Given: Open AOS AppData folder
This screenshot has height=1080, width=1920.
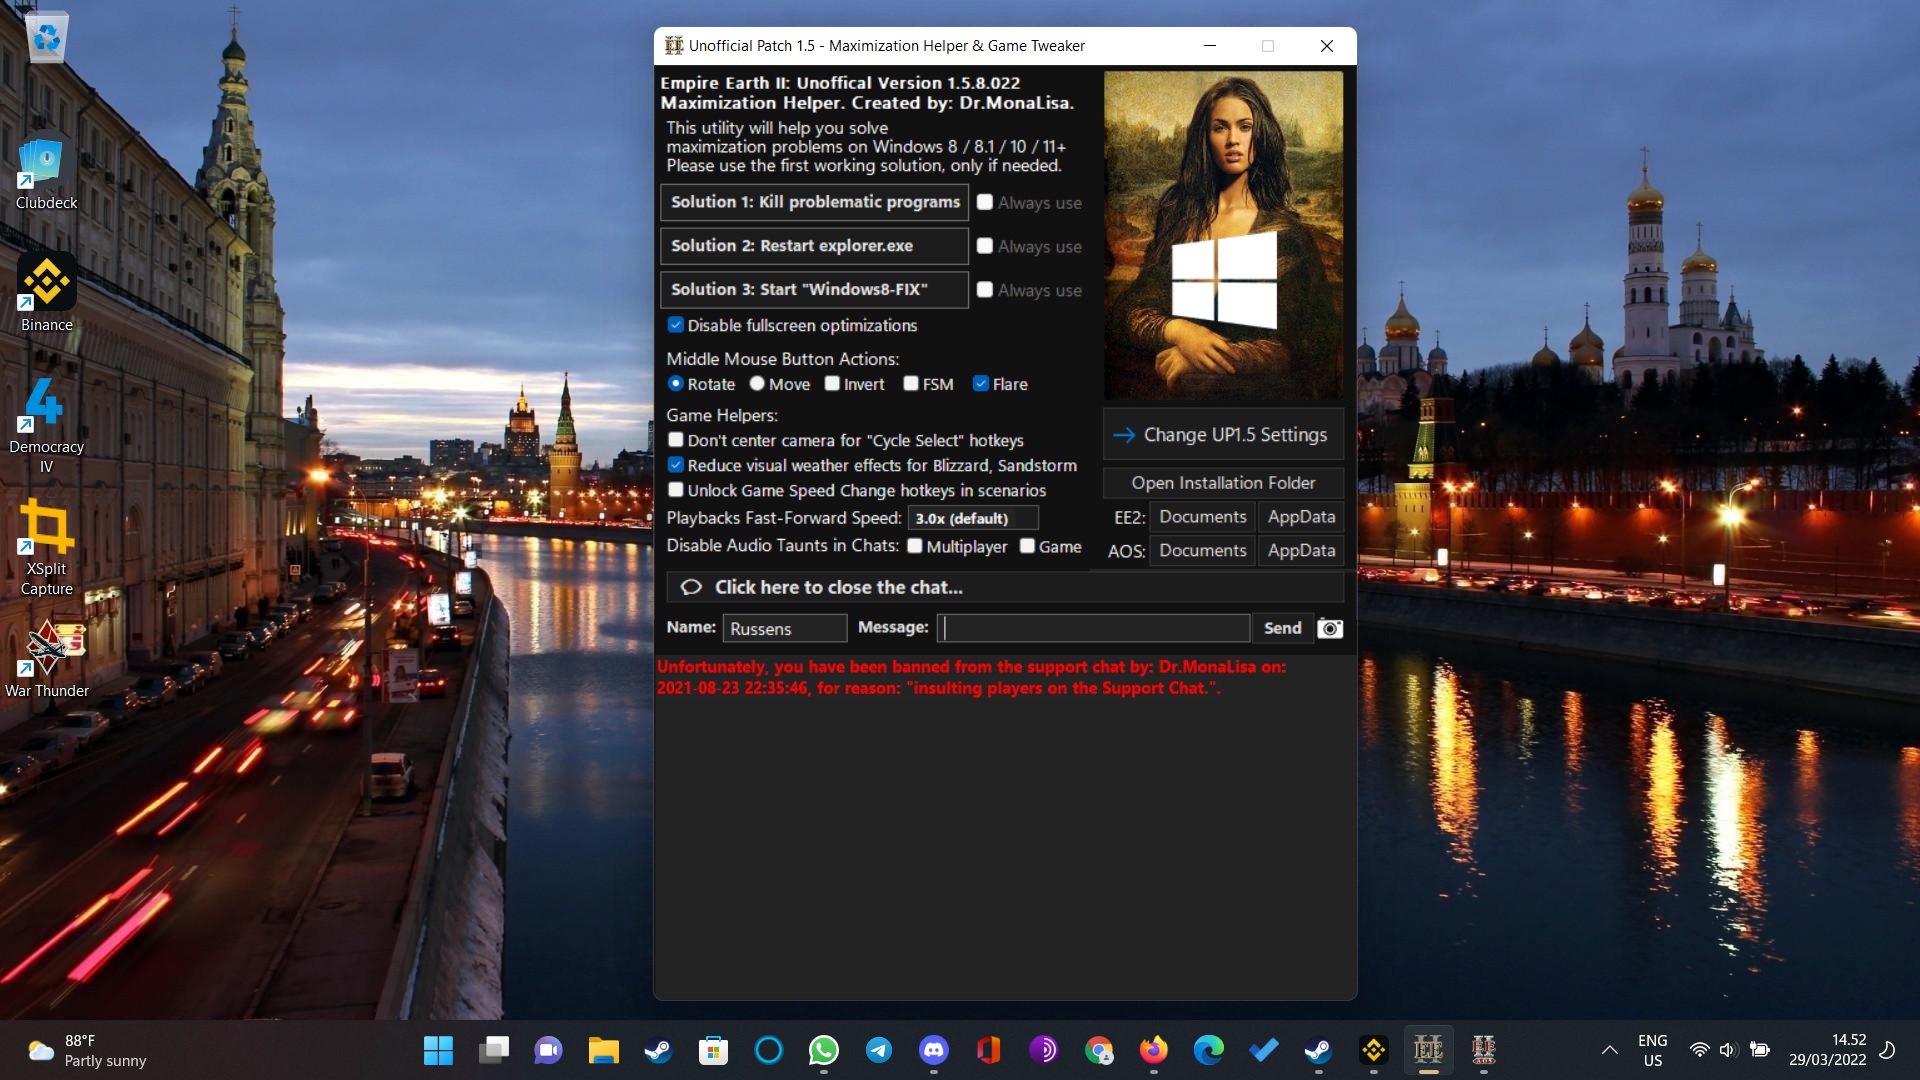Looking at the screenshot, I should tap(1301, 551).
